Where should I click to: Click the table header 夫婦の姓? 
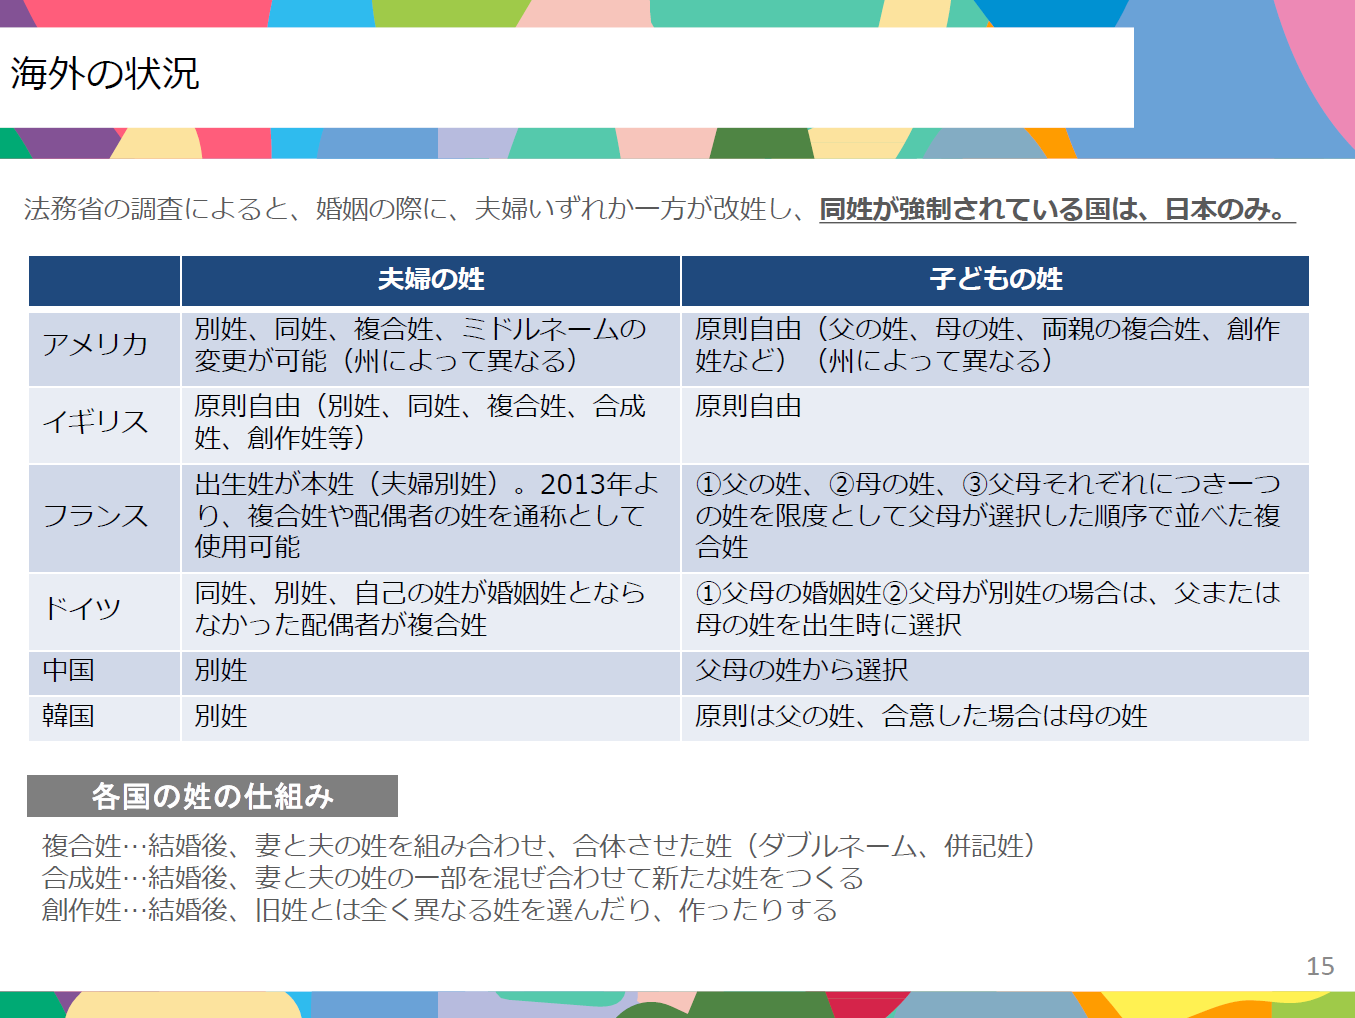(x=431, y=280)
